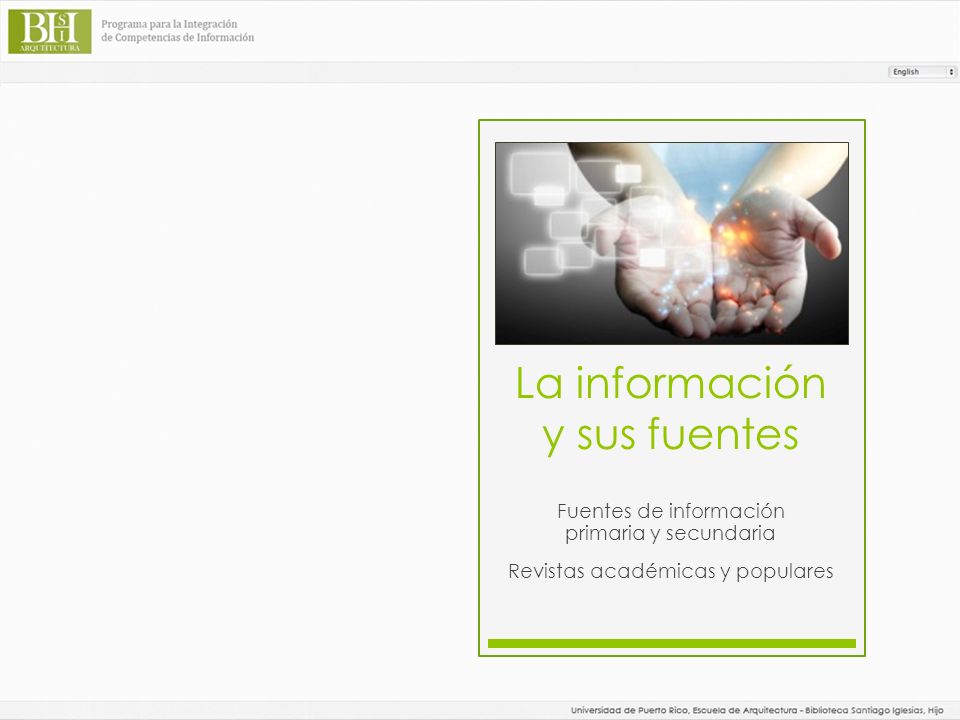Select the 'Programa para la Integración' header text

[169, 24]
